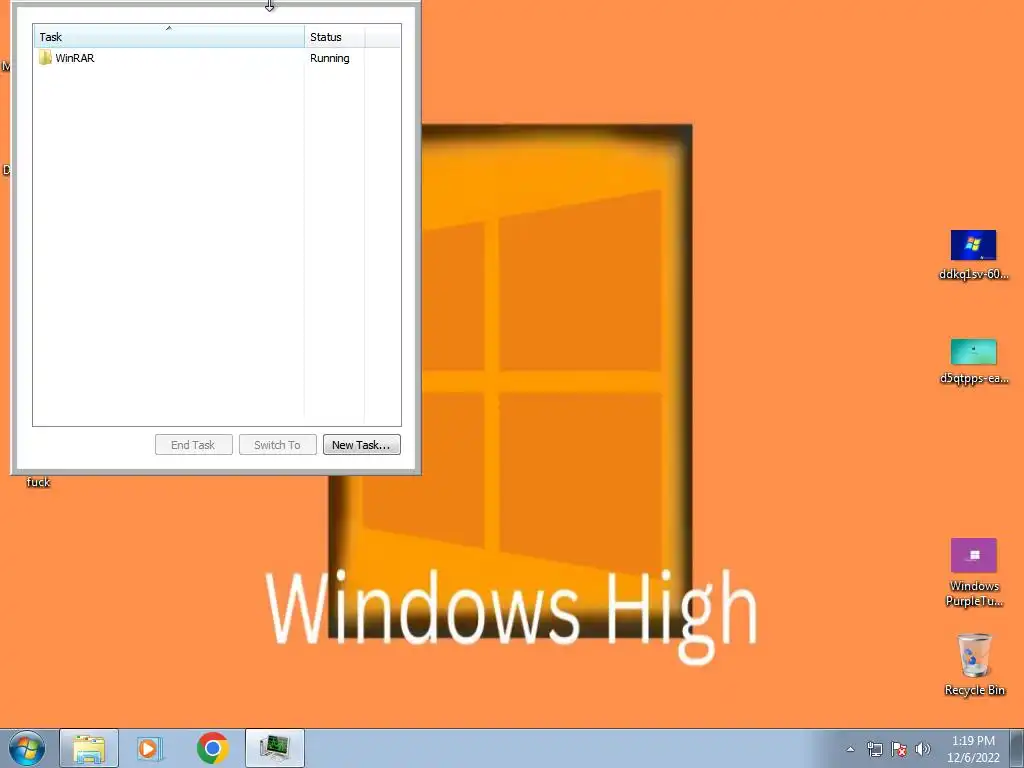The image size is (1024, 768).
Task: Select the WinRAR task row
Action: [x=217, y=58]
